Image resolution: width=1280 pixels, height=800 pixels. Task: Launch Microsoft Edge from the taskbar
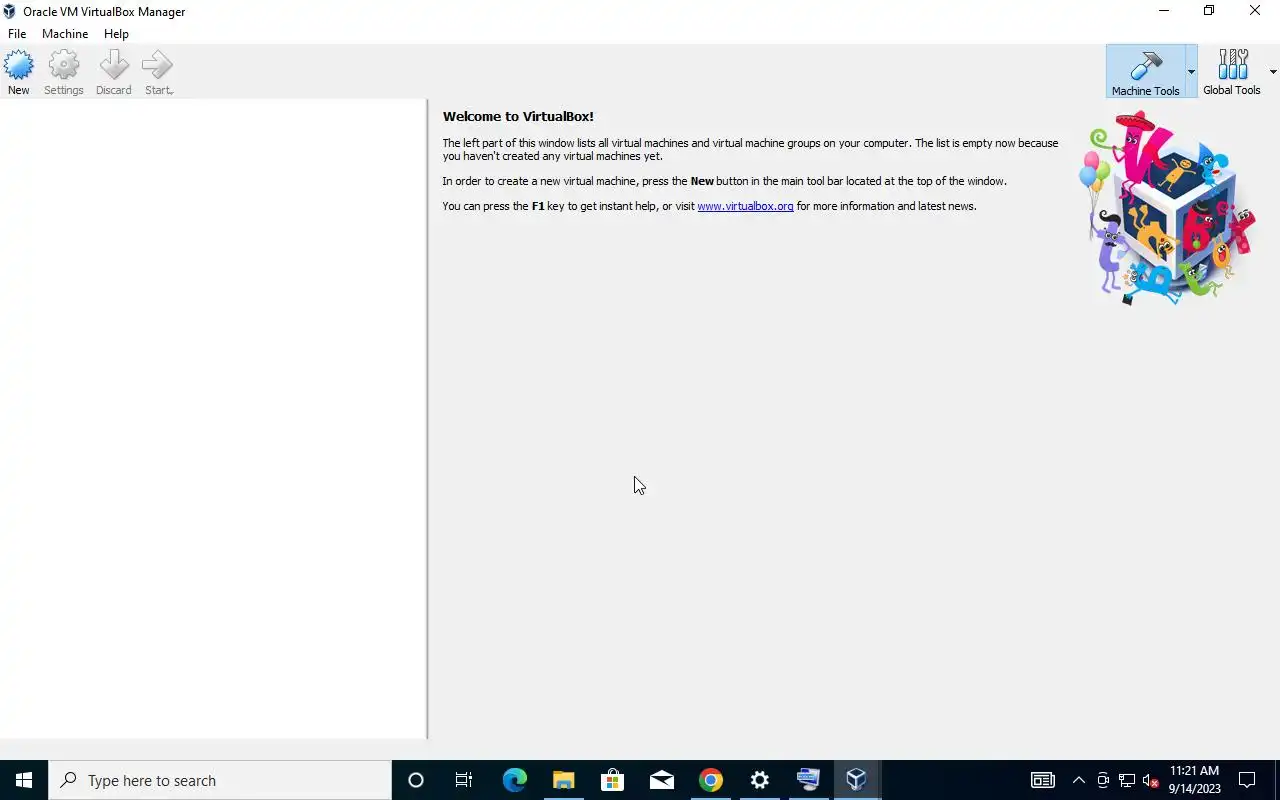pos(514,780)
